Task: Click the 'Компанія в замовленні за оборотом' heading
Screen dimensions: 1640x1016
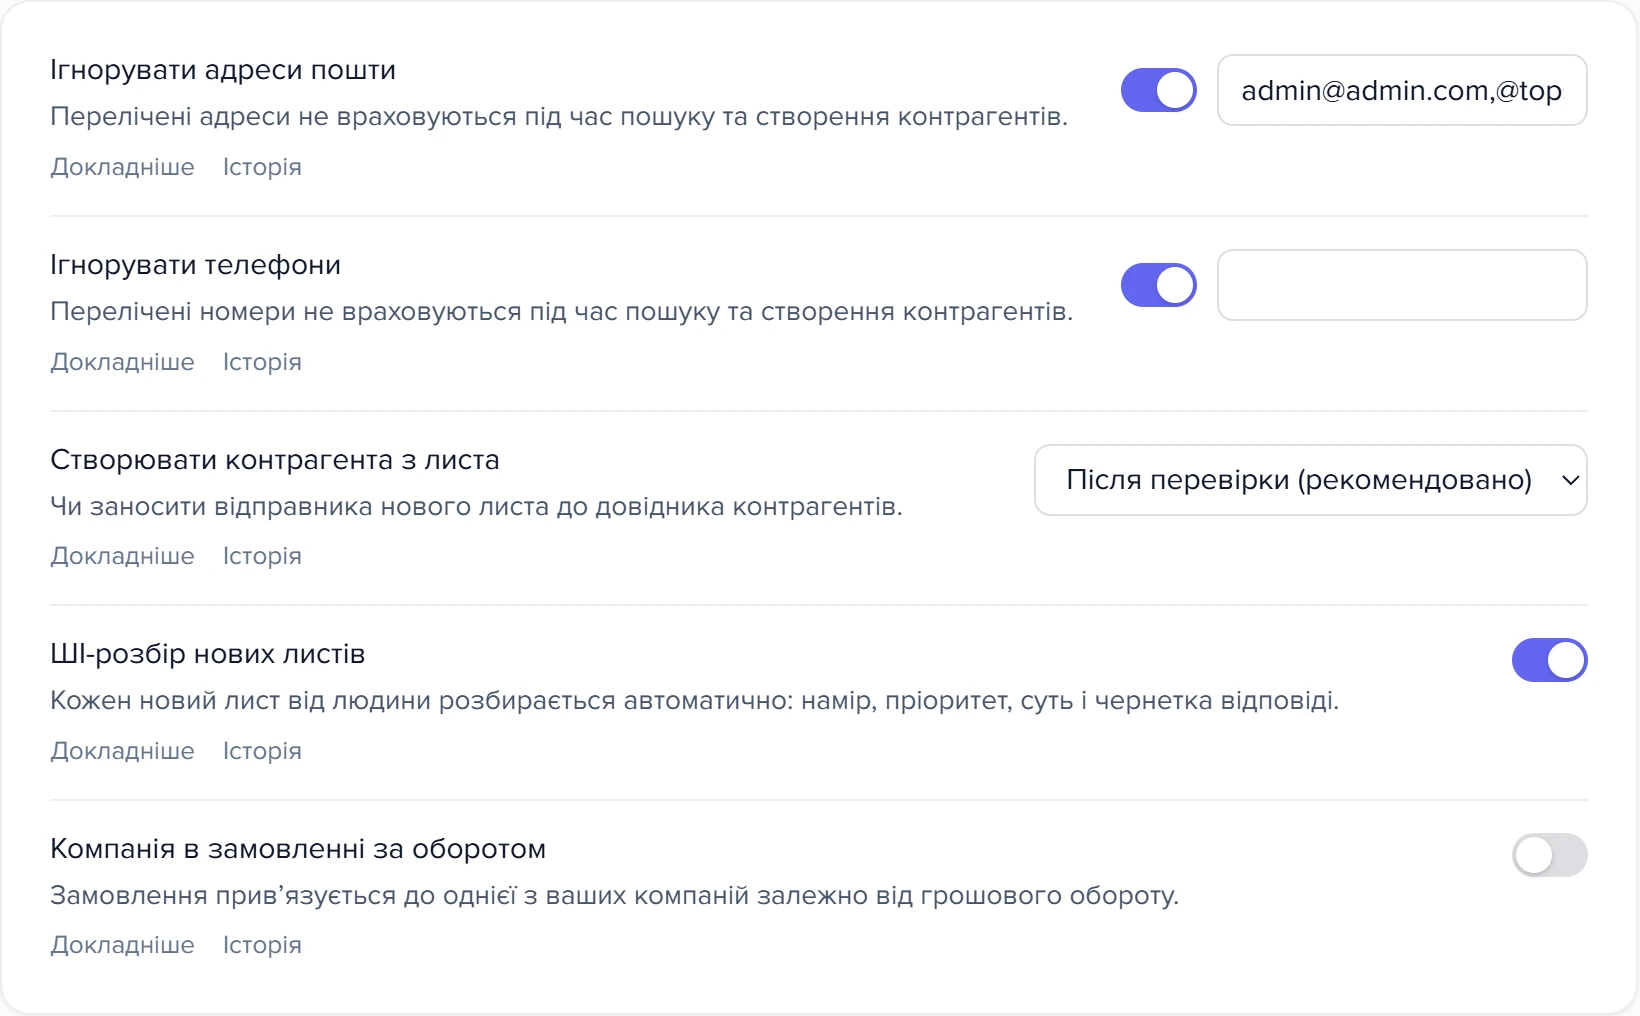Action: [298, 849]
